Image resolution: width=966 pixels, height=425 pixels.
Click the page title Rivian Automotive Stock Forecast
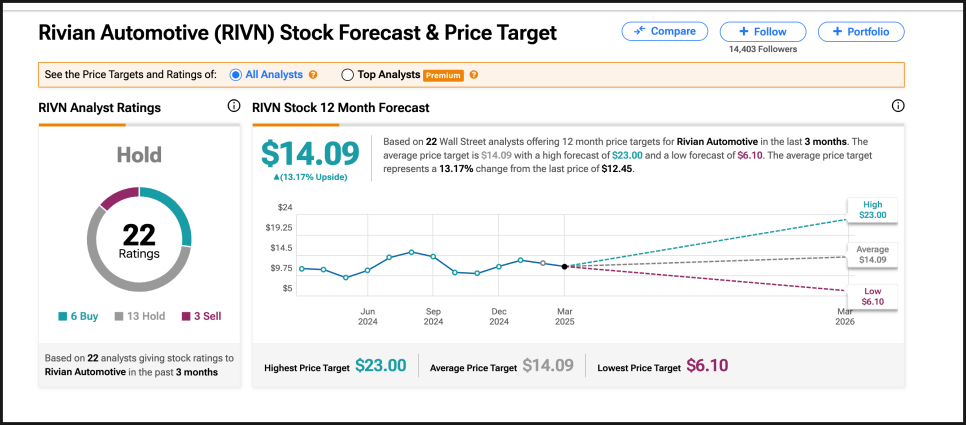click(x=298, y=33)
